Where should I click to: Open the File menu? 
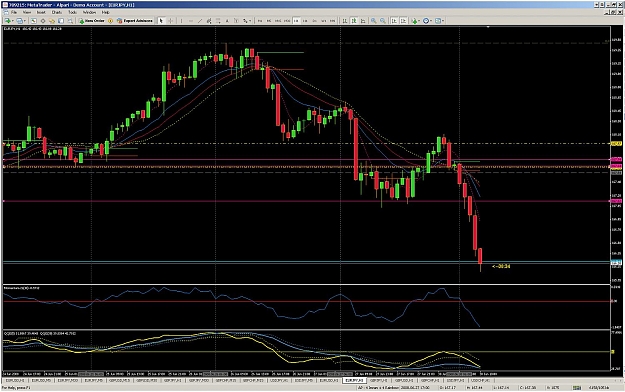click(x=14, y=12)
